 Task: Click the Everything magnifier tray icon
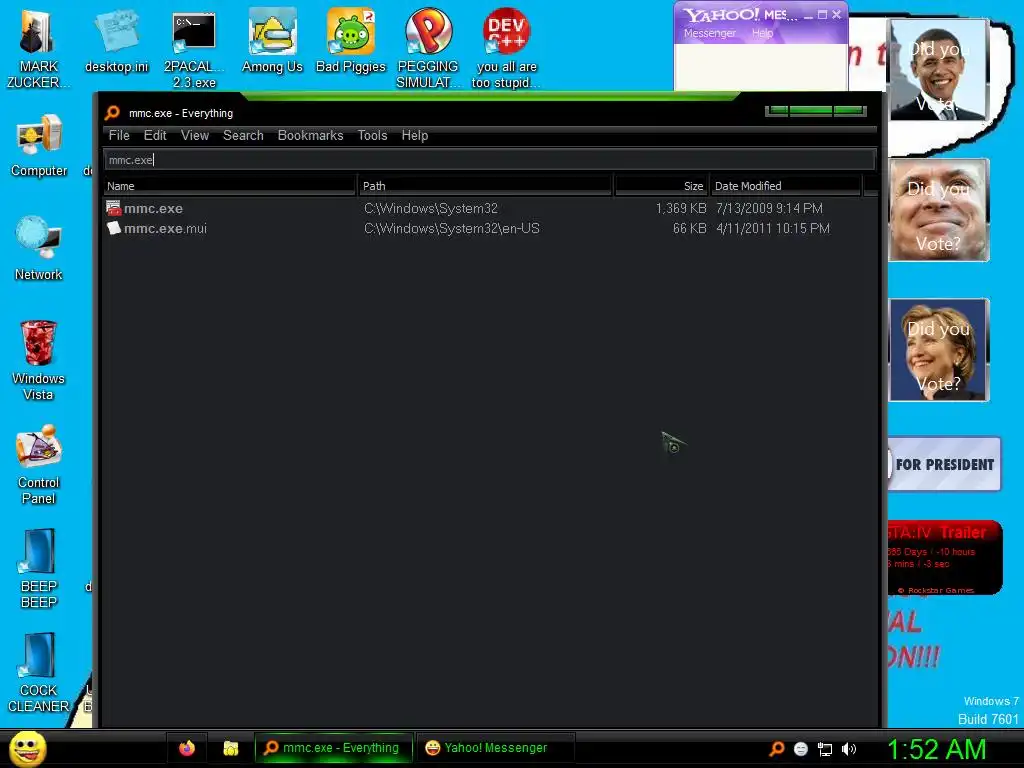point(776,749)
